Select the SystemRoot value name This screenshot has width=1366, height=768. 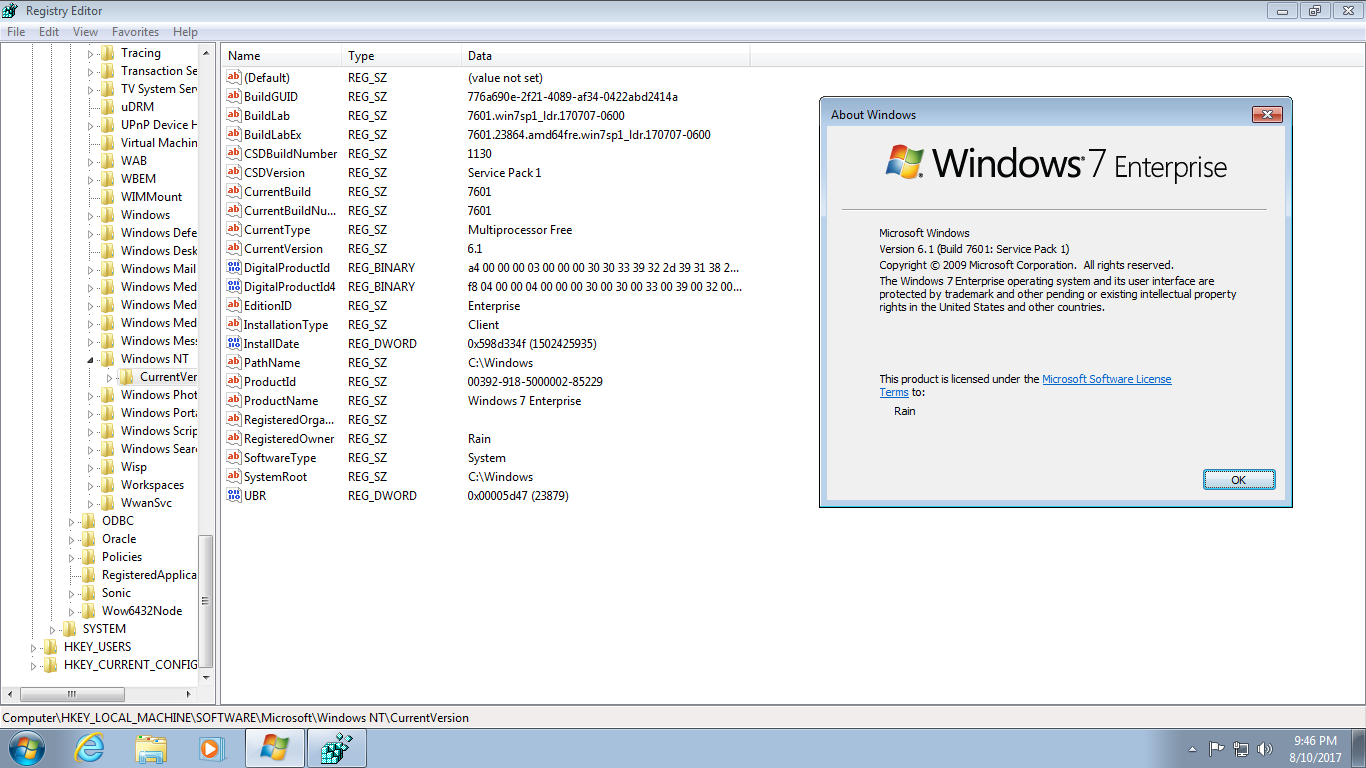click(276, 477)
